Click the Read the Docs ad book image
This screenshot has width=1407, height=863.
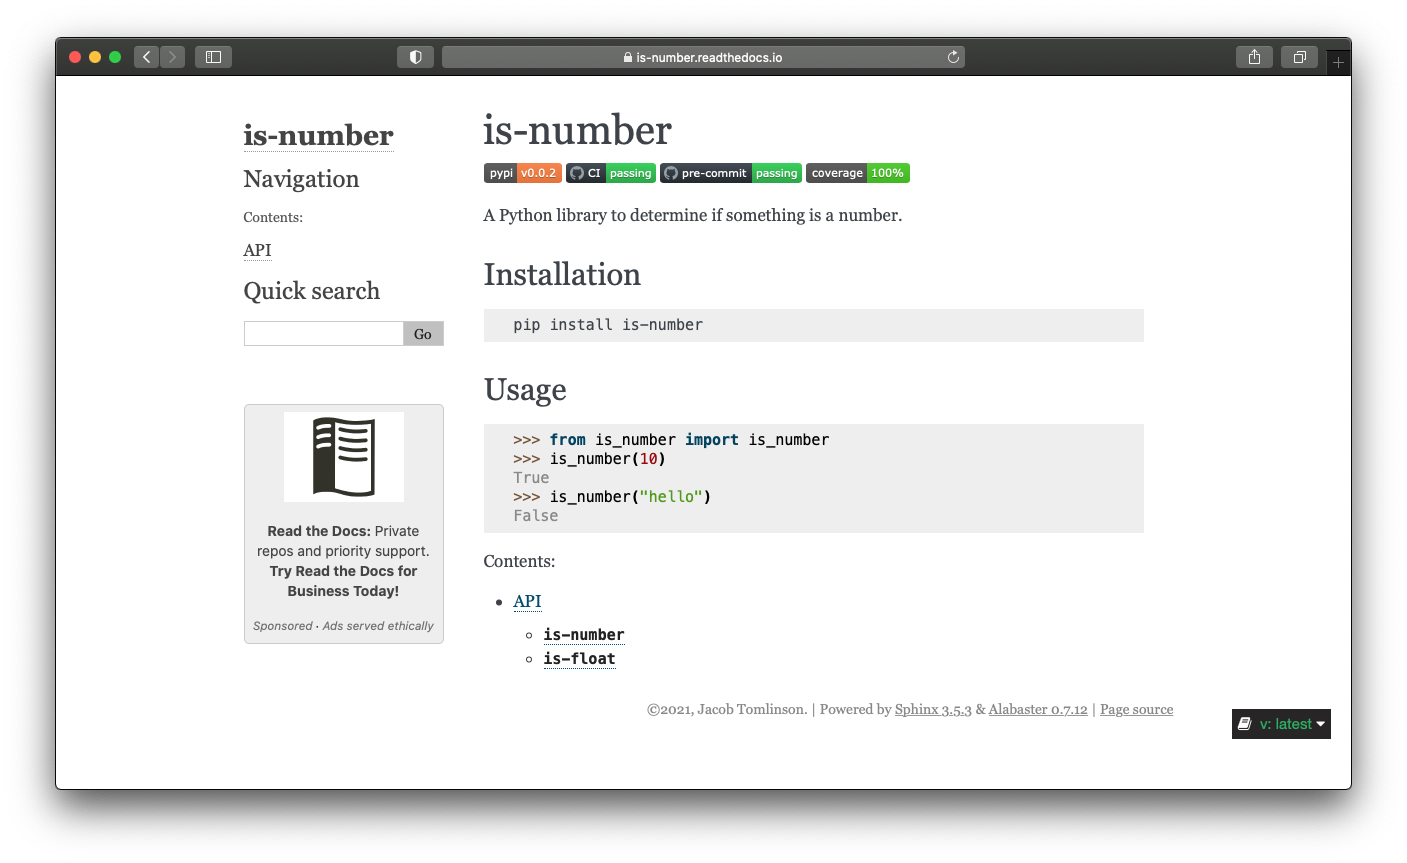click(x=343, y=457)
